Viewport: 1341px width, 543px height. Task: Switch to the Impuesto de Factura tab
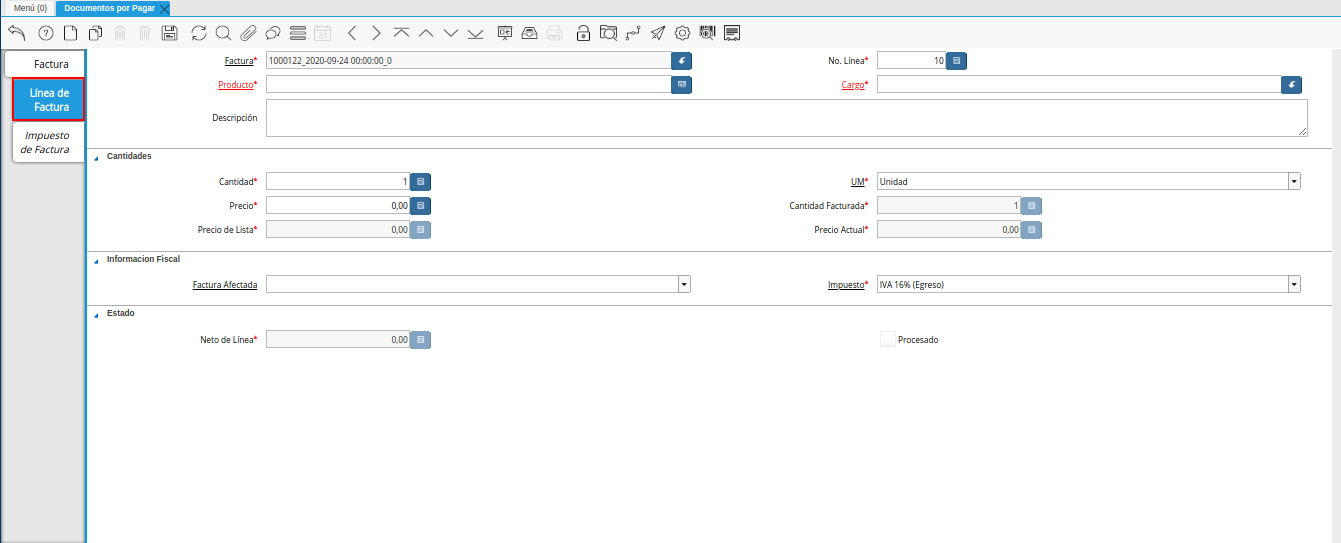click(47, 142)
